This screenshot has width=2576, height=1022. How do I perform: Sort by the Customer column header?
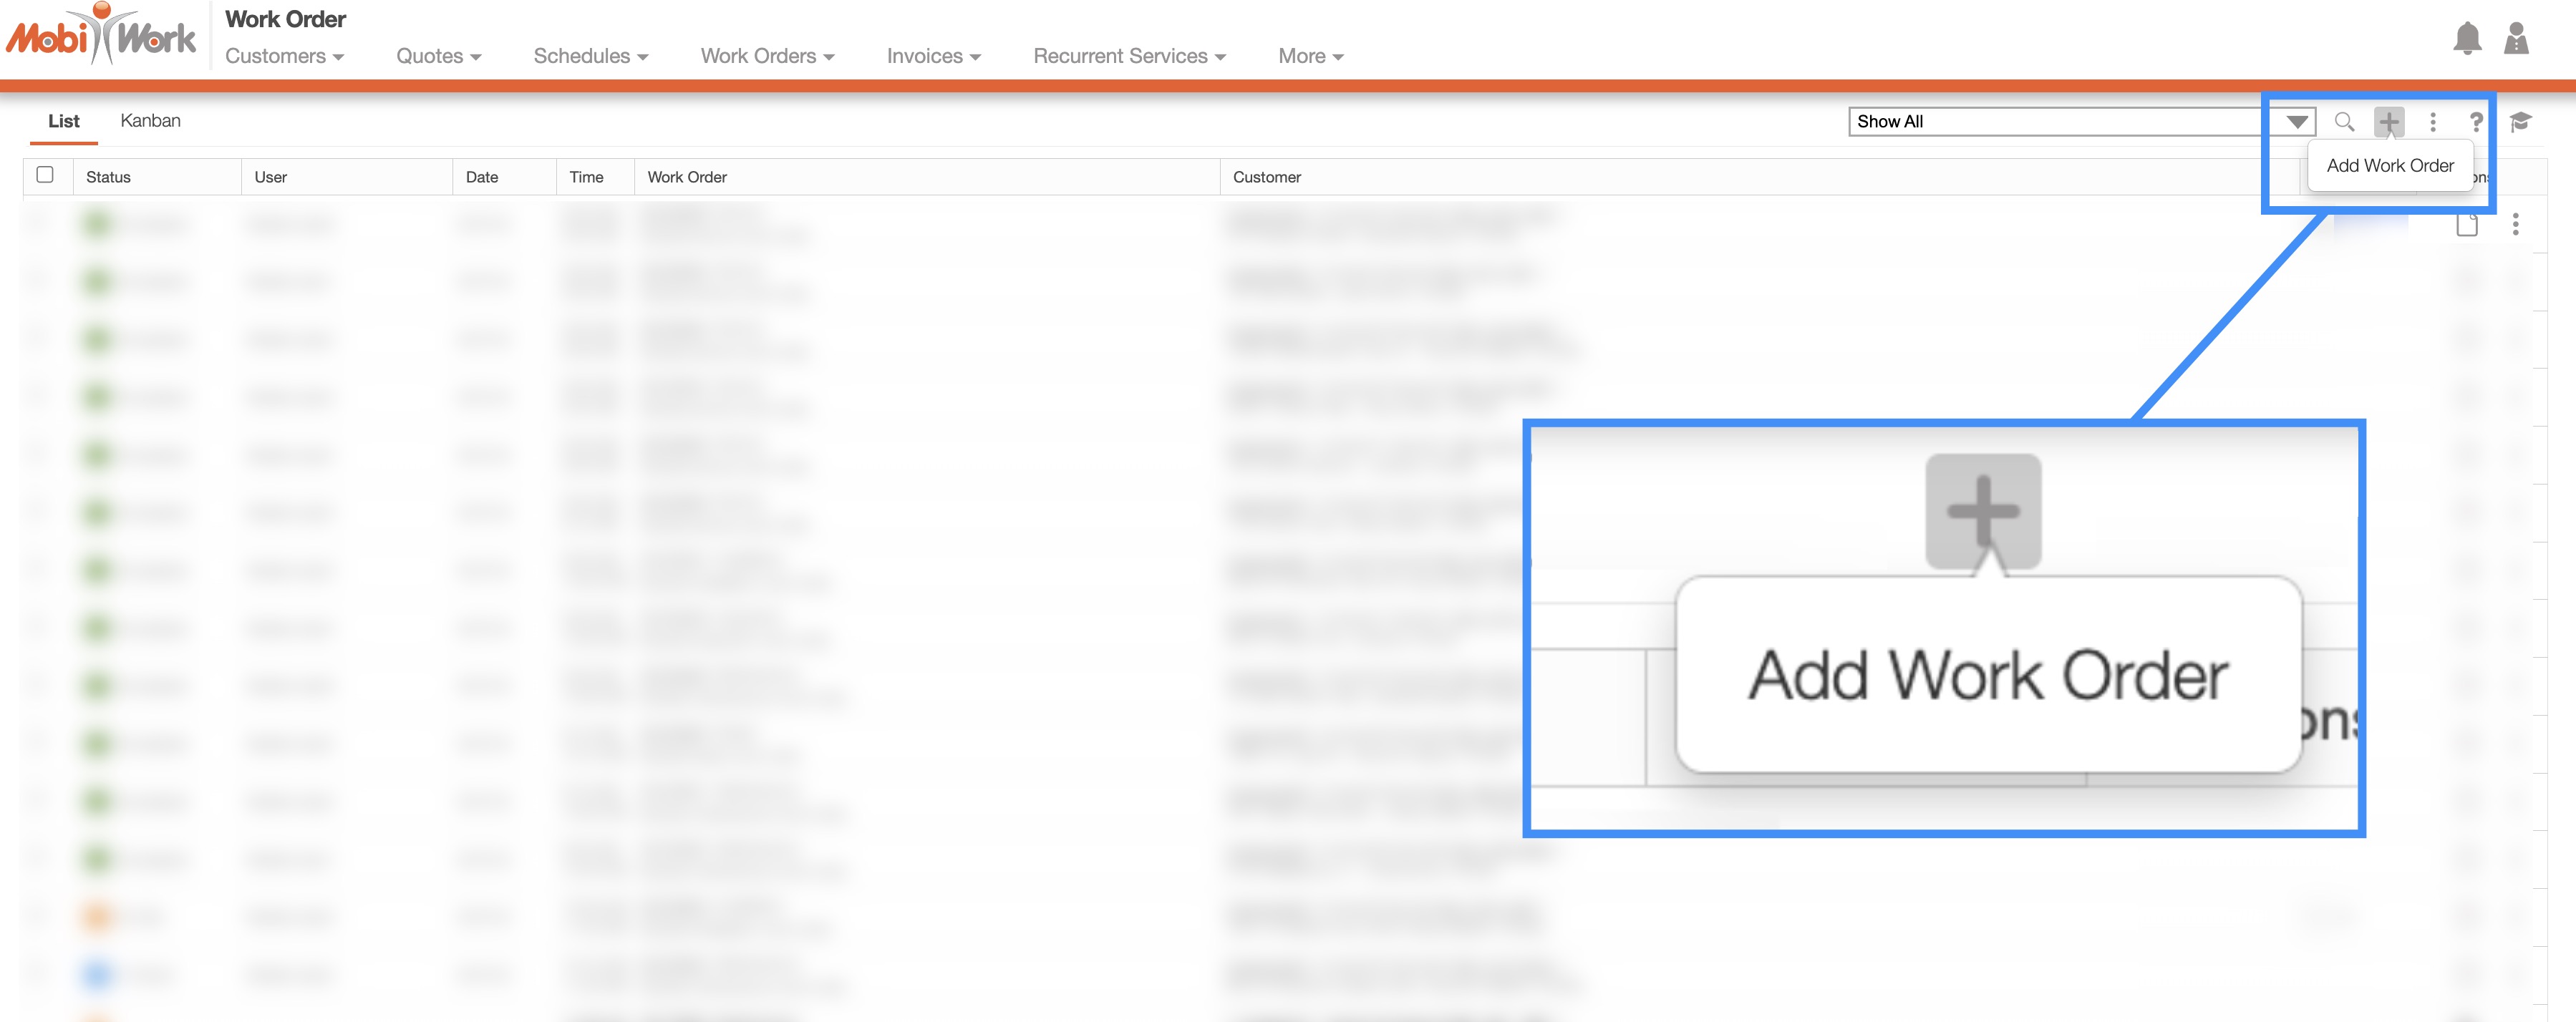click(x=1266, y=177)
